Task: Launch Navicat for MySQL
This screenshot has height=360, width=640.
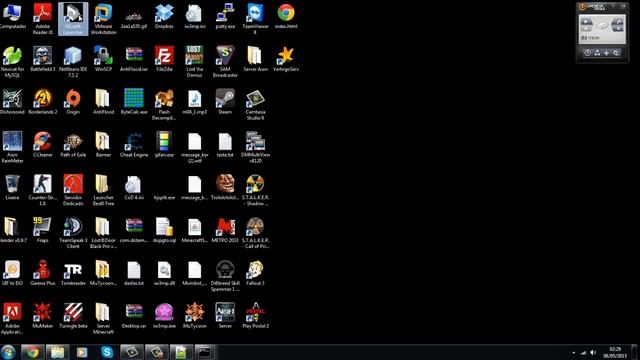Action: 12,62
